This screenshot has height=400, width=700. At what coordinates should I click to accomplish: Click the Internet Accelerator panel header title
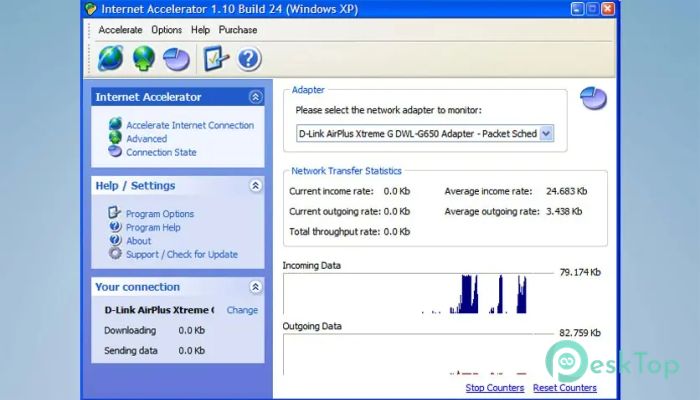[148, 97]
